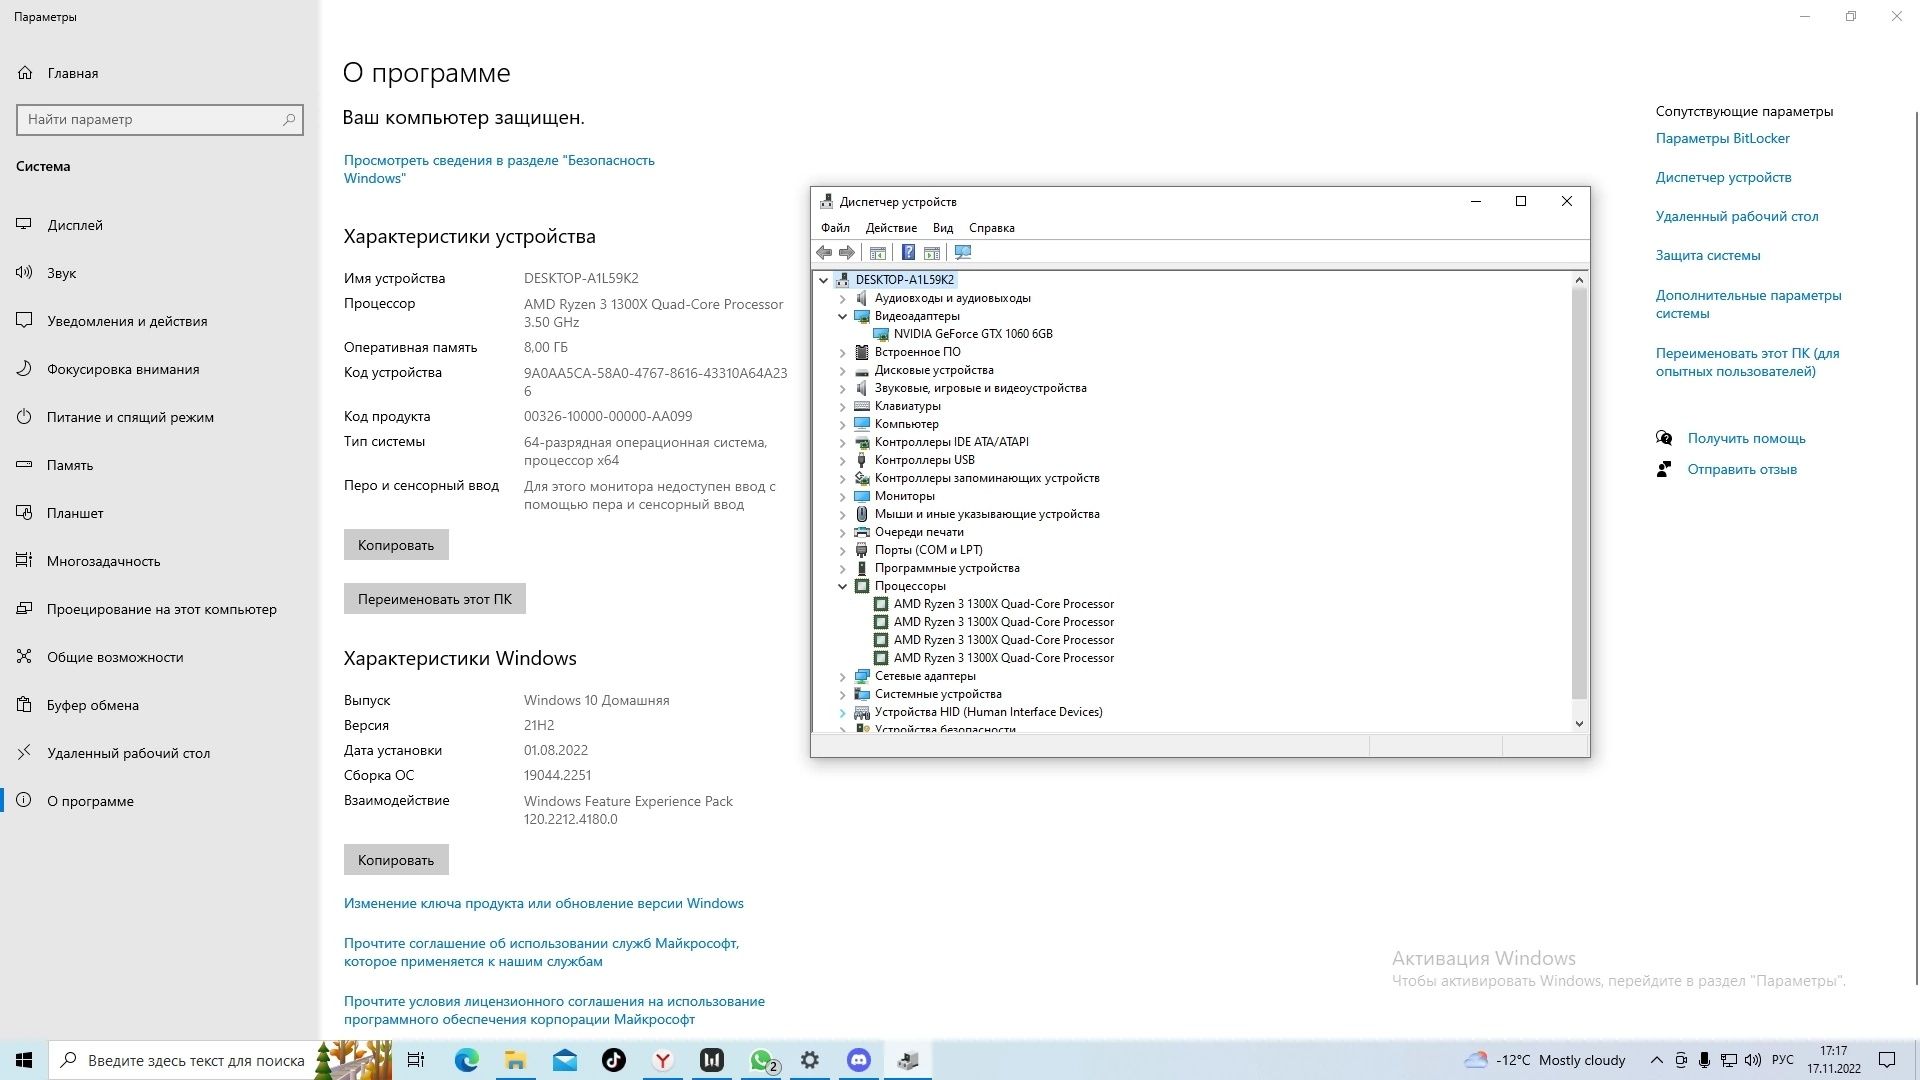Open File Explorer from the taskbar

516,1060
